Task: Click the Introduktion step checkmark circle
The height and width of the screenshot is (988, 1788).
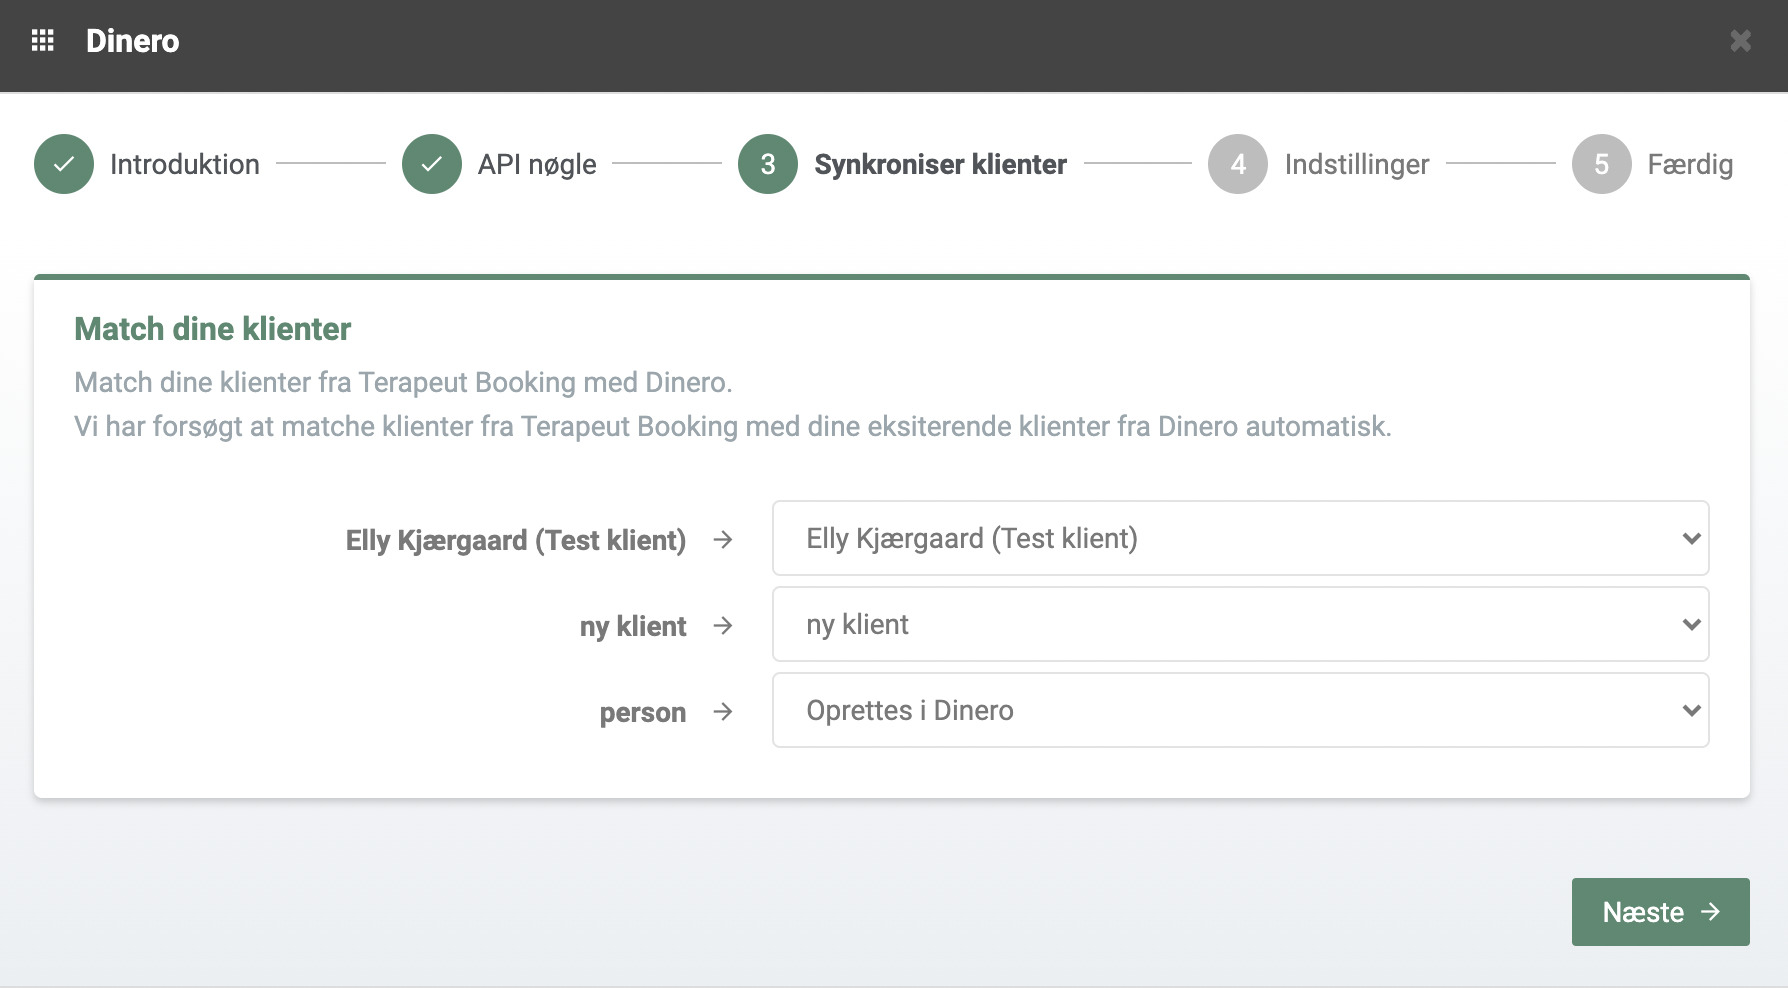Action: pyautogui.click(x=64, y=164)
